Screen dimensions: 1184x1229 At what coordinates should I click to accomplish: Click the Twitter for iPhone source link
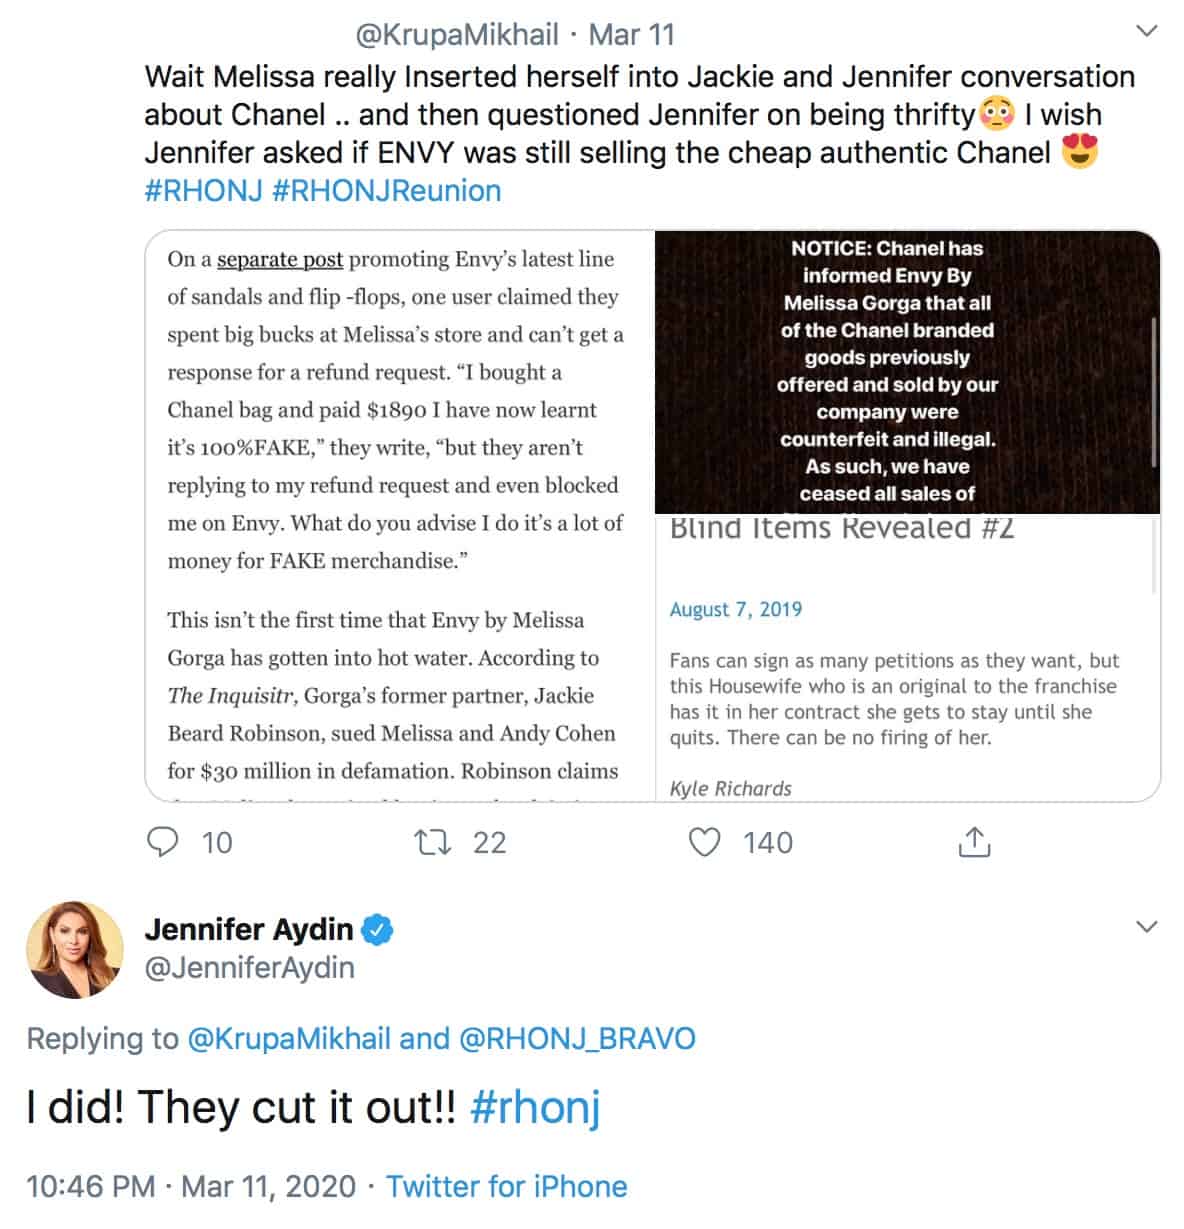click(x=507, y=1186)
